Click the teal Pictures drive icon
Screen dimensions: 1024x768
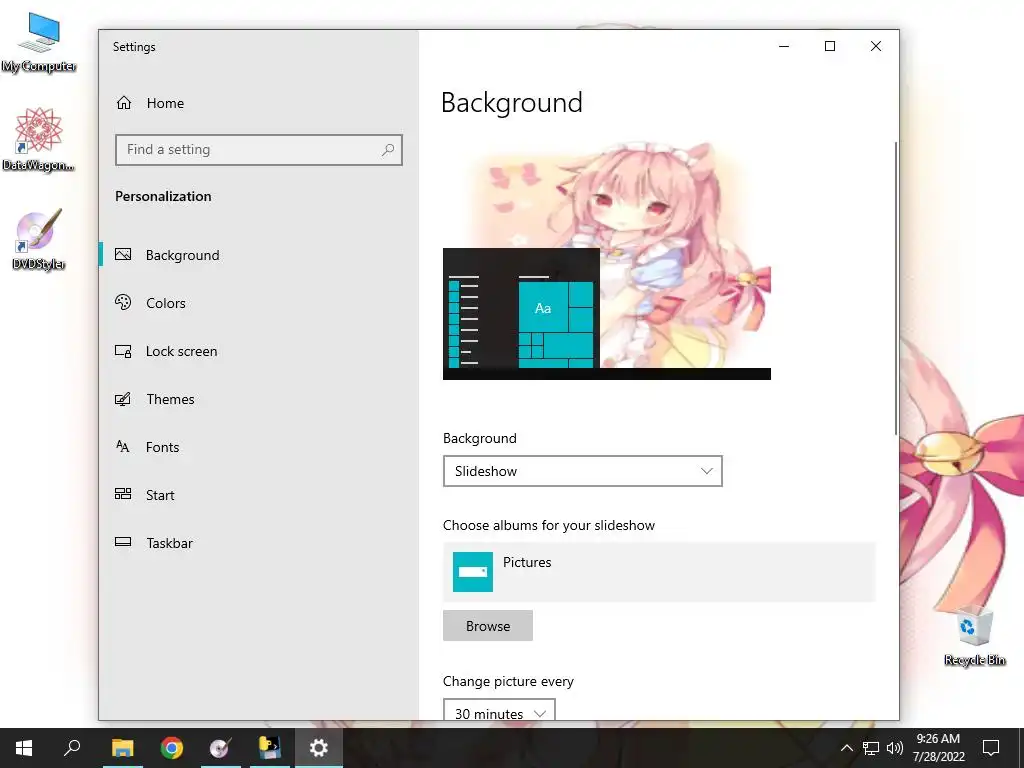[x=473, y=572]
